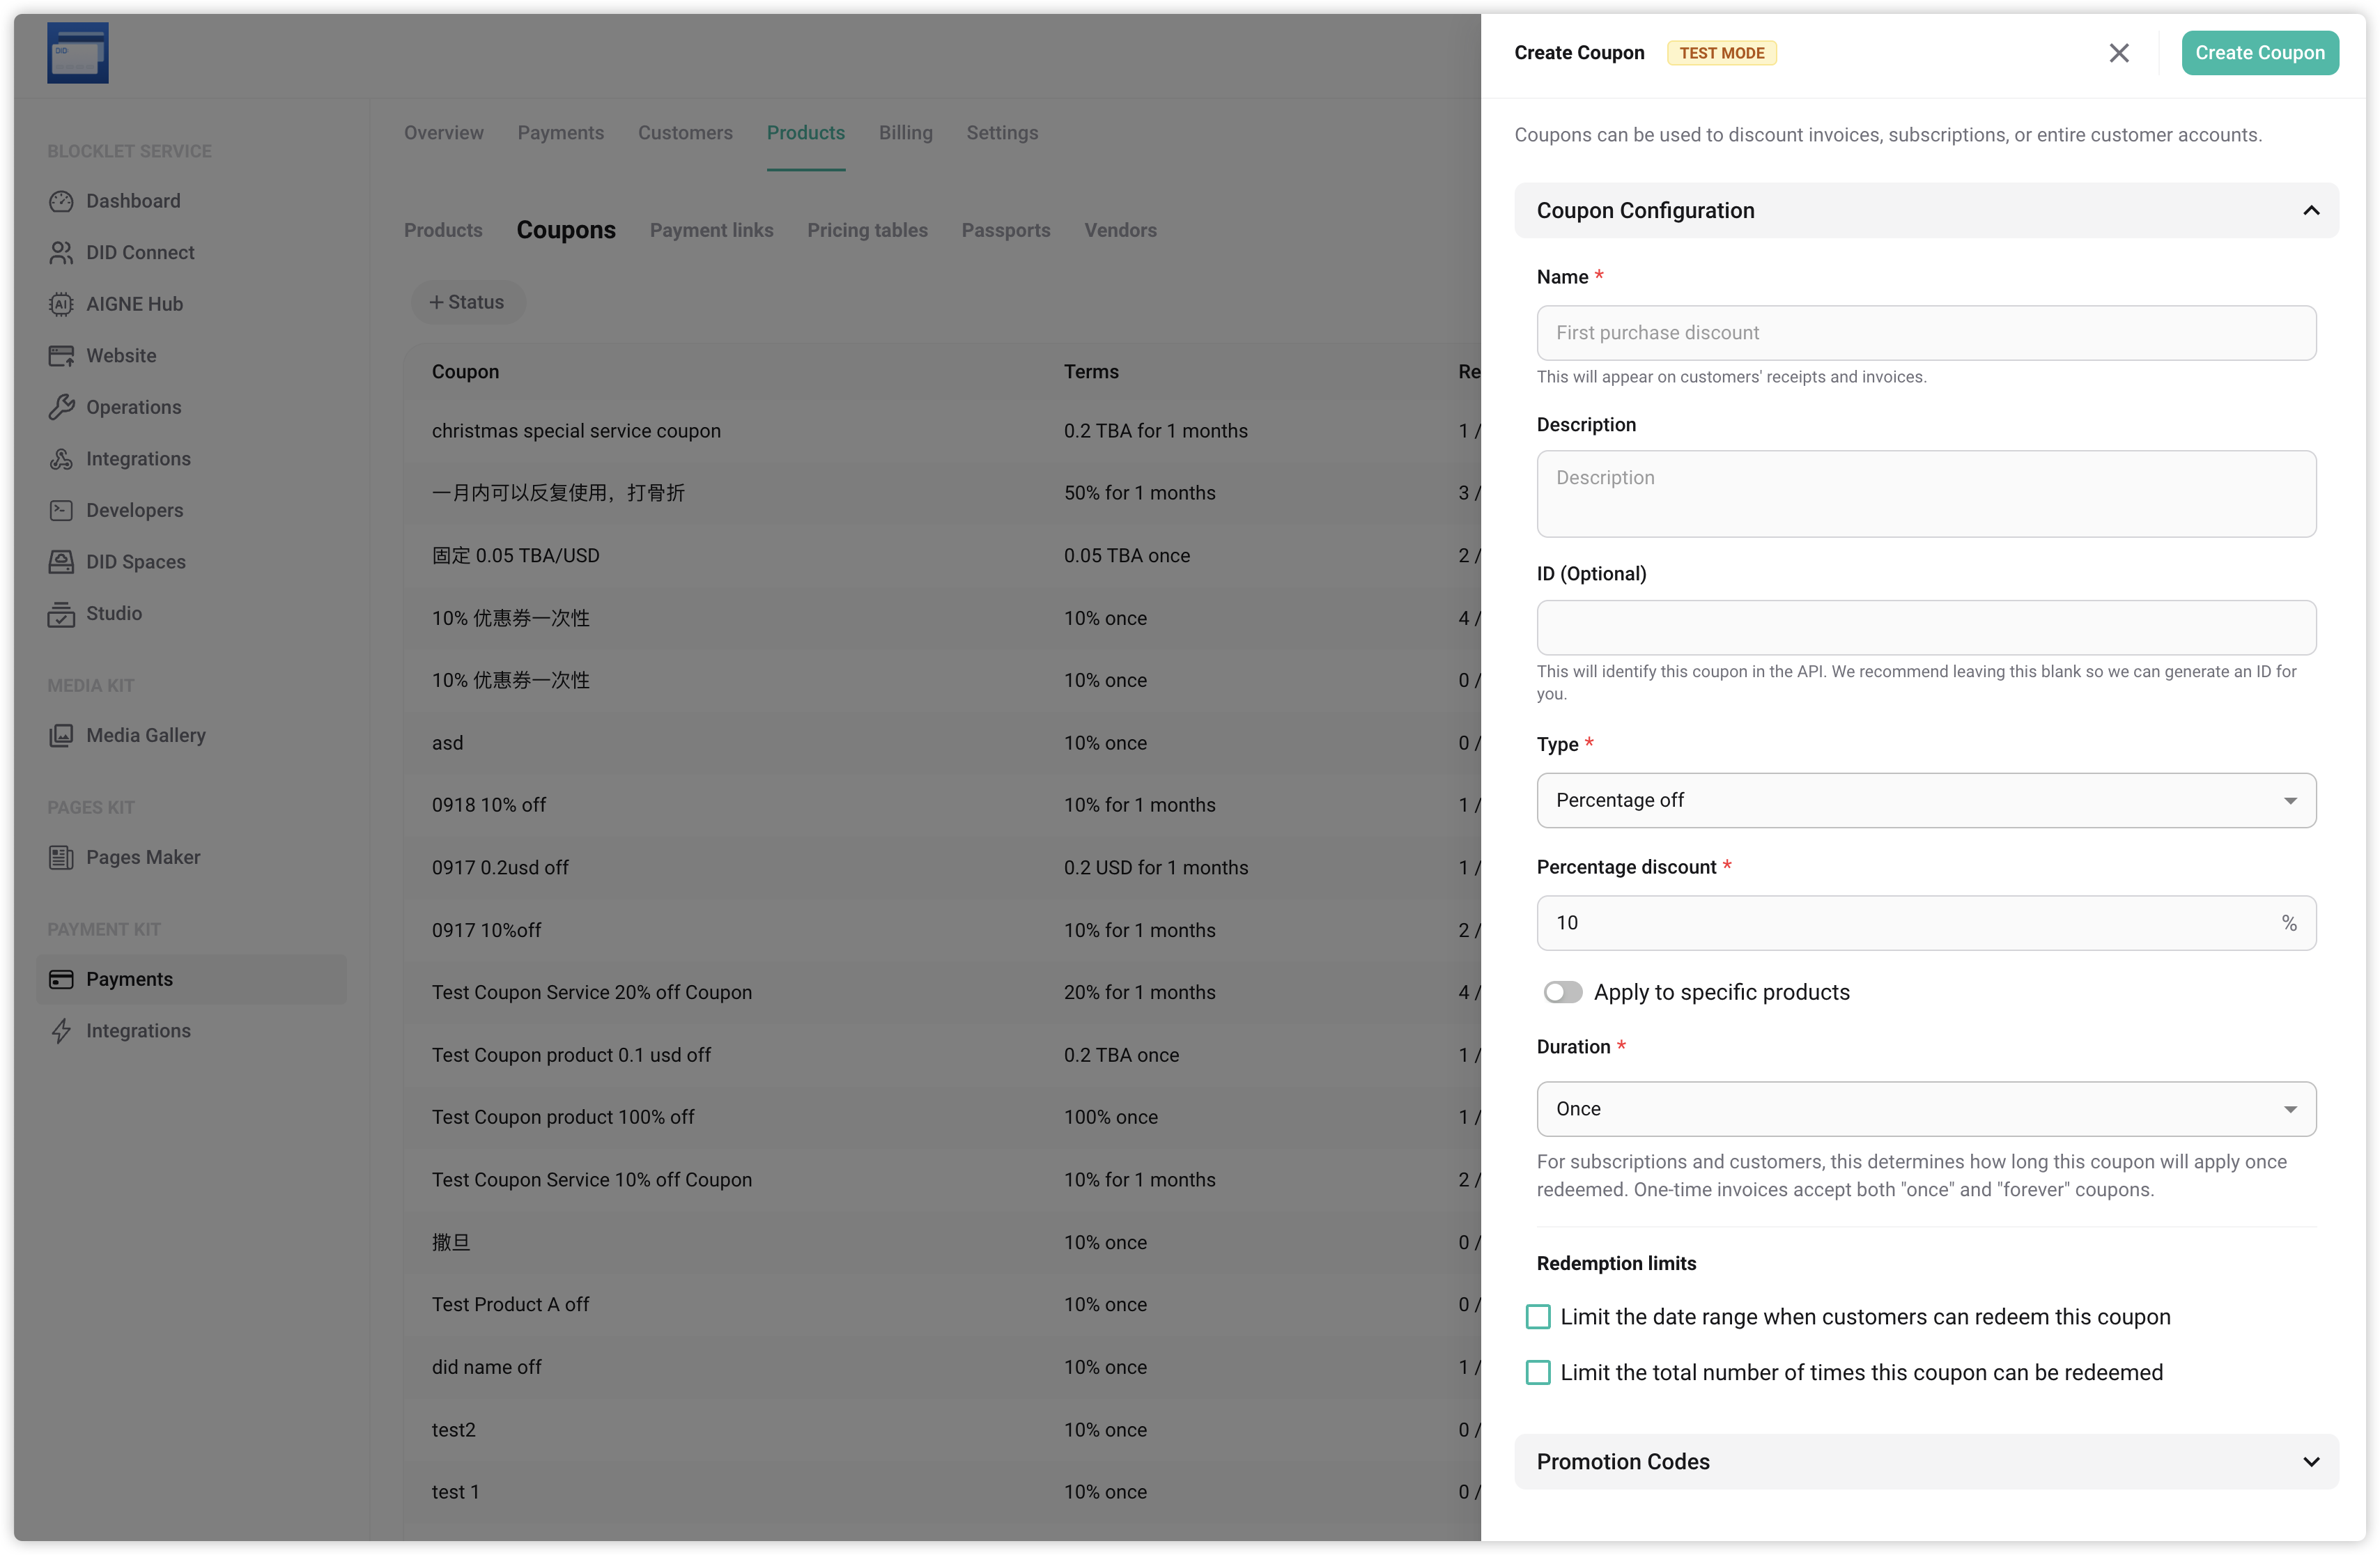Toggle Apply to specific products switch
This screenshot has height=1555, width=2380.
tap(1562, 992)
